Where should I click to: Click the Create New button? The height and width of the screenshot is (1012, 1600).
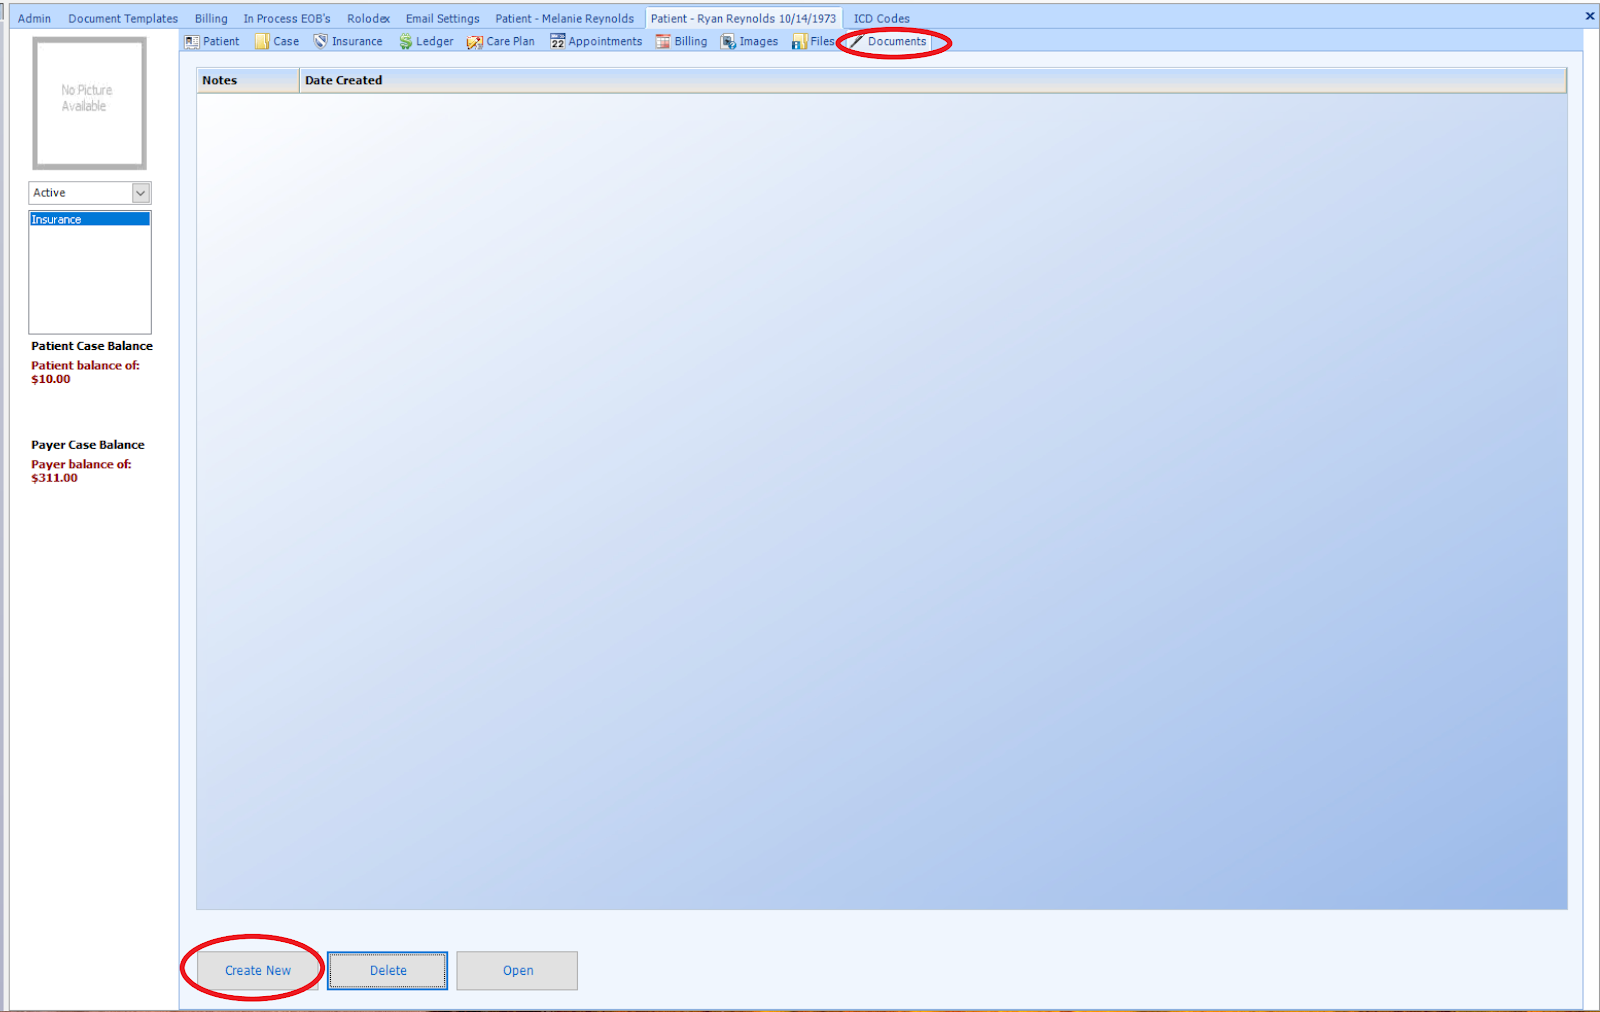click(x=256, y=970)
